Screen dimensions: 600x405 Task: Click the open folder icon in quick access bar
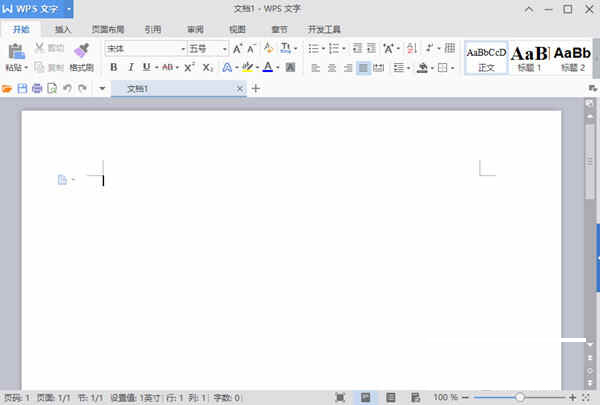point(8,89)
